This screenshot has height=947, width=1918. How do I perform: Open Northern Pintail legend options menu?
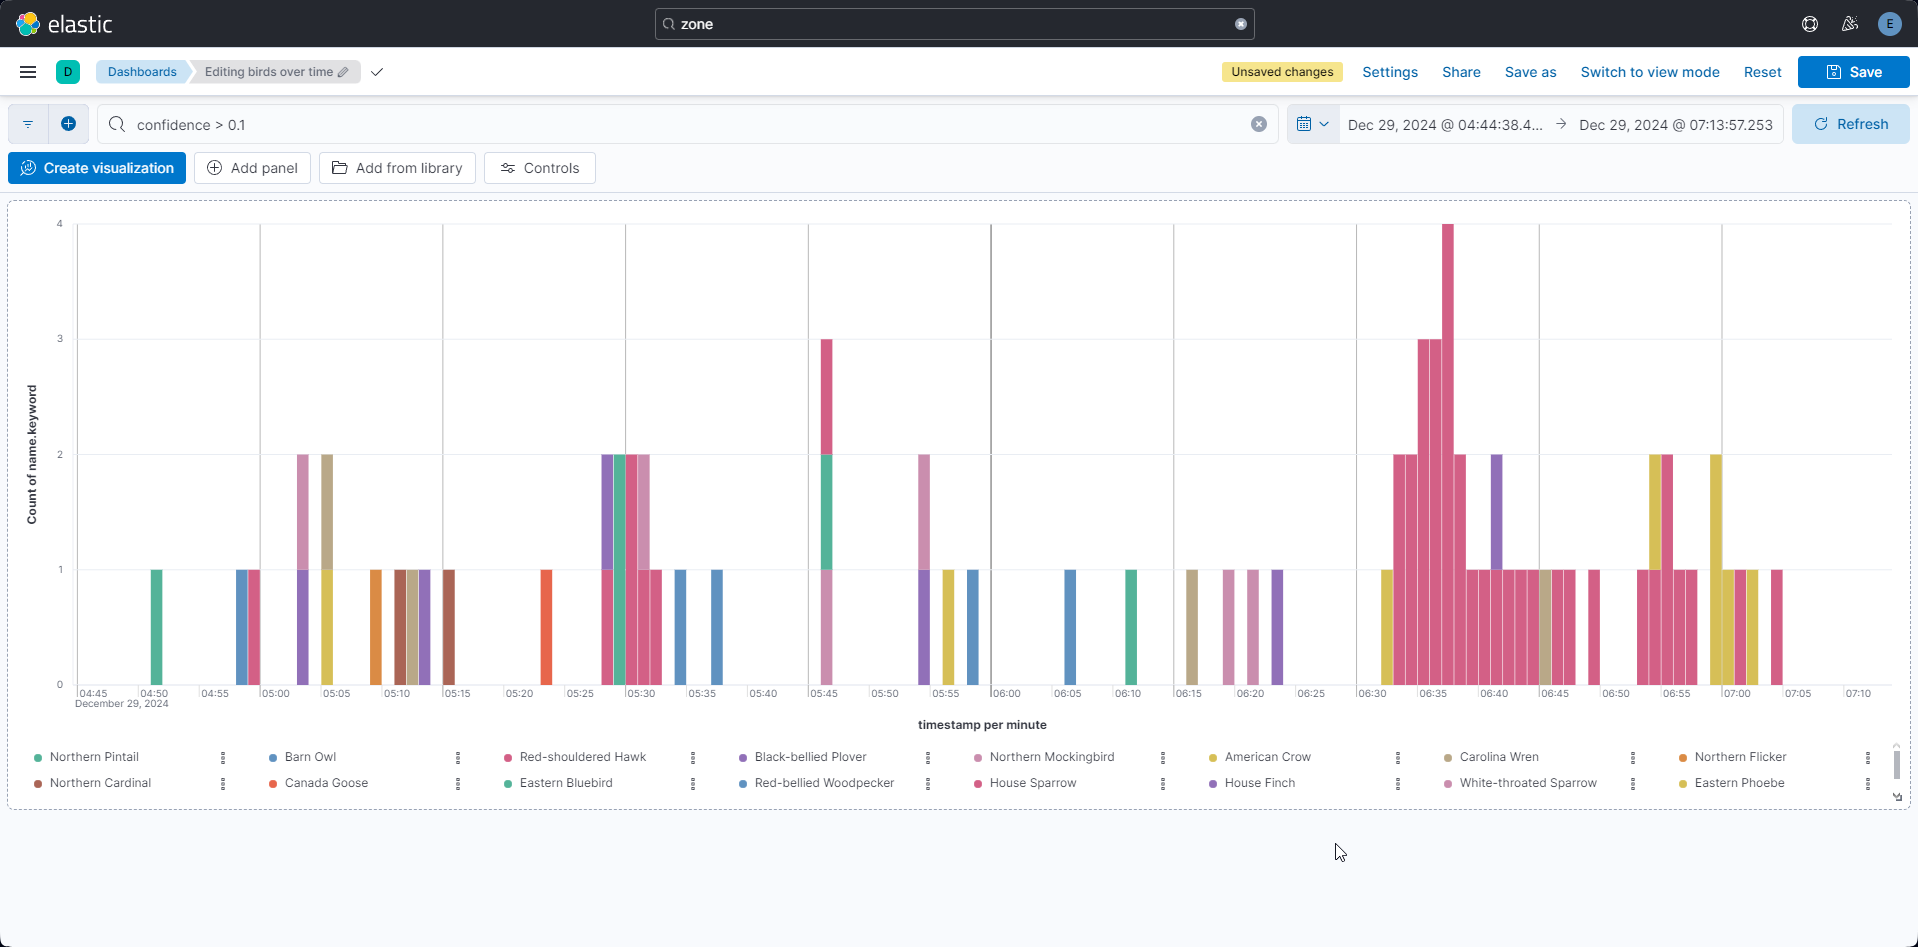click(x=223, y=758)
